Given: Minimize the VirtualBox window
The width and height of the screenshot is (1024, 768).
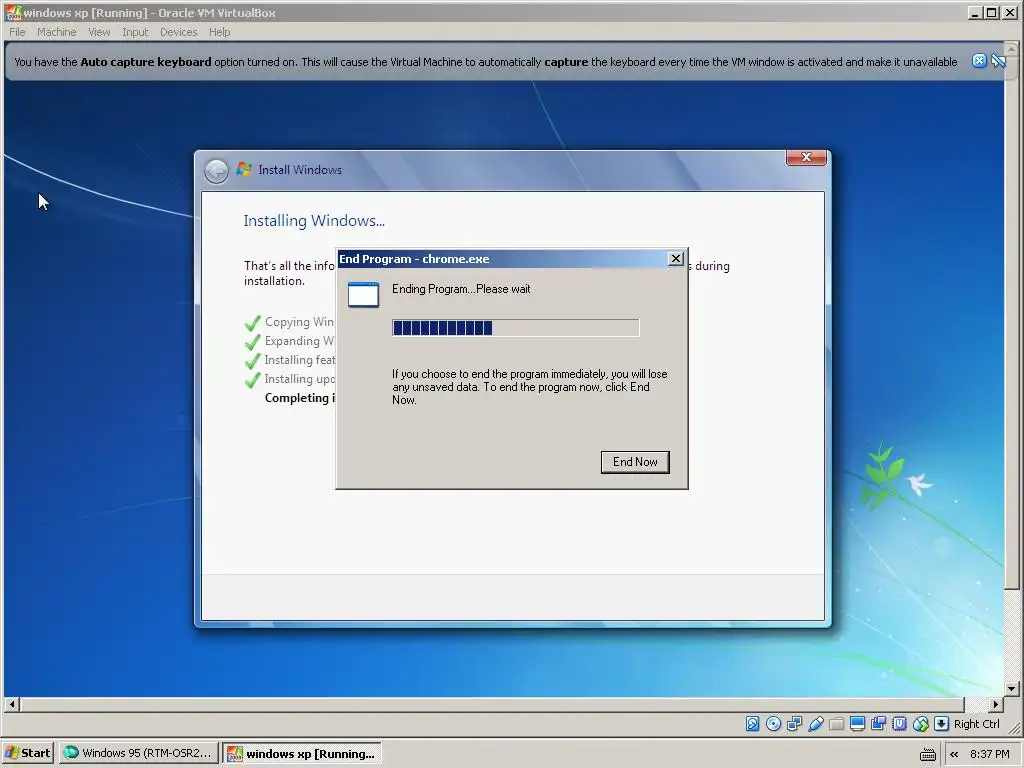Looking at the screenshot, I should pos(975,12).
